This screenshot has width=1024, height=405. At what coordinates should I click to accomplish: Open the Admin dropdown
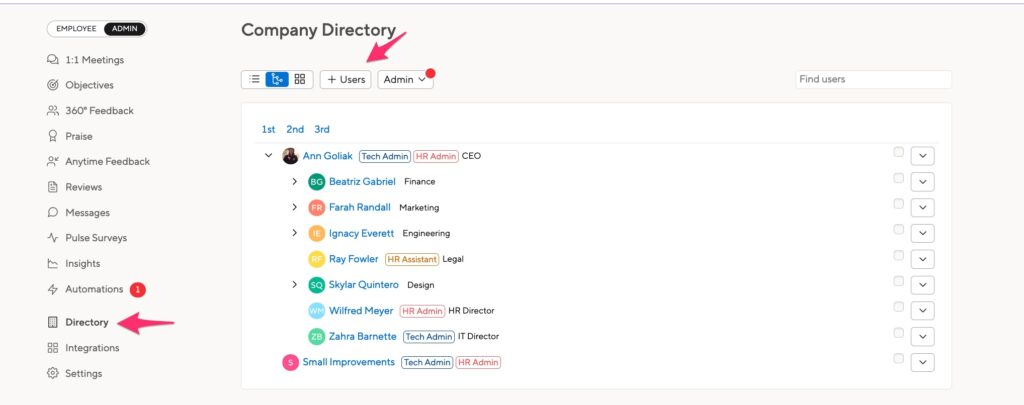(x=405, y=79)
